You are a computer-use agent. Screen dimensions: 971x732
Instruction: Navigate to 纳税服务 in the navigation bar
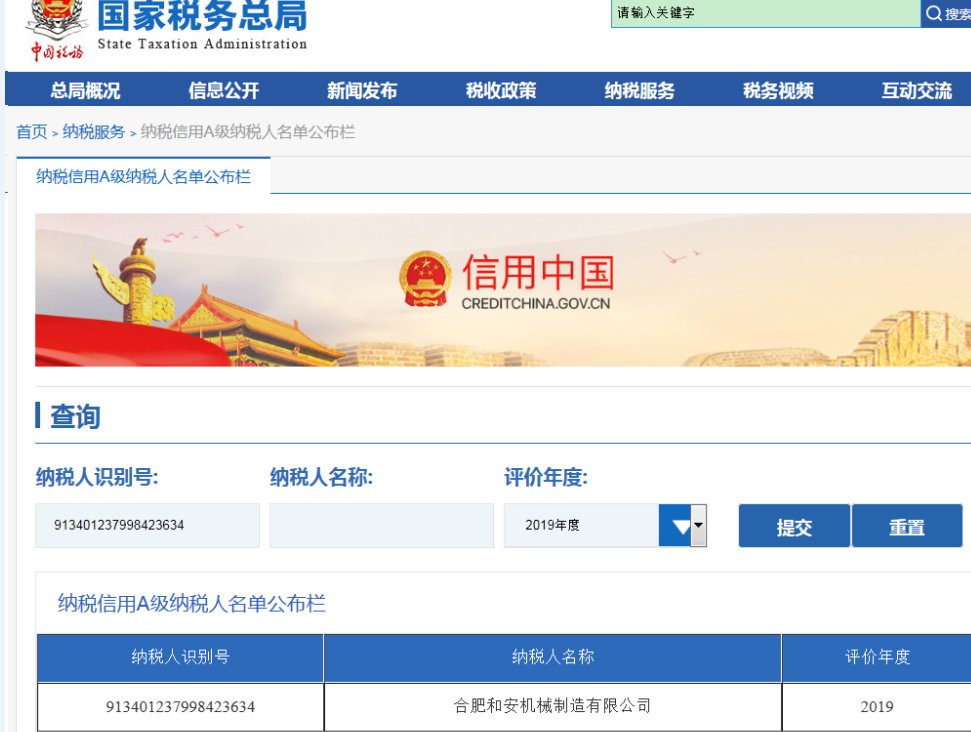pos(639,91)
